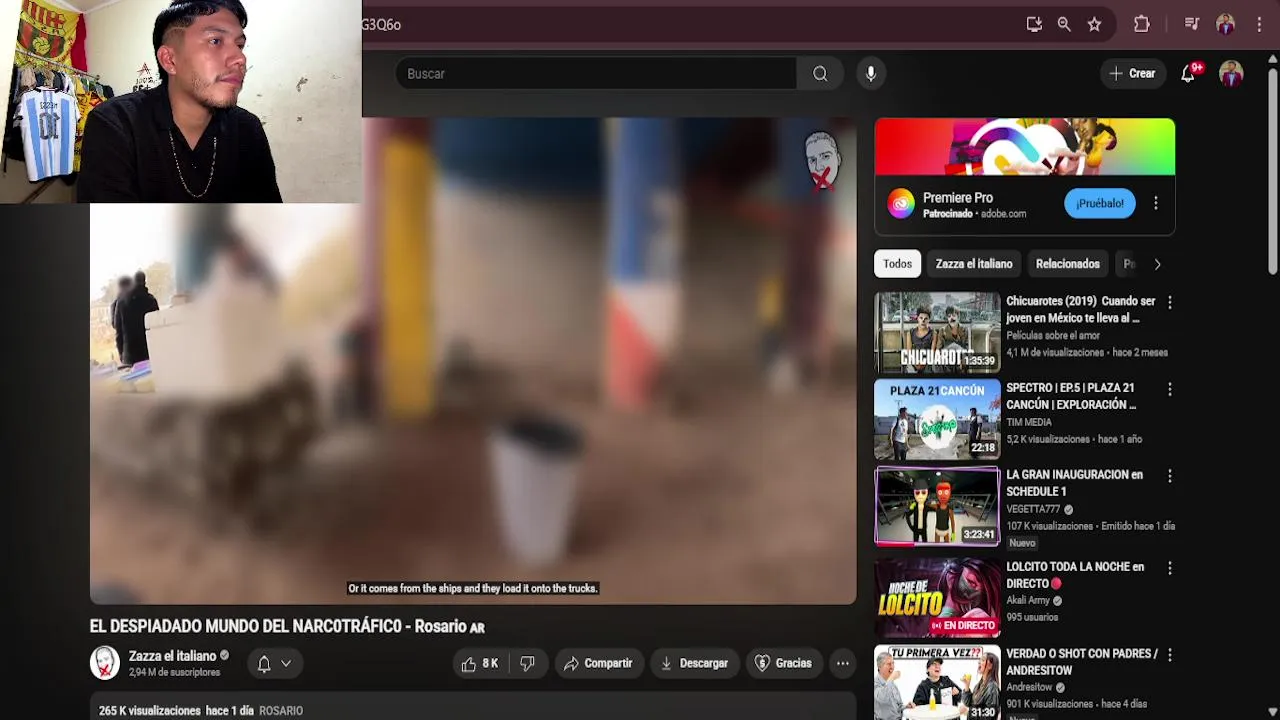Open the Schedule 1 livestream thumbnail
Screen dimensions: 1280x720
[x=937, y=506]
